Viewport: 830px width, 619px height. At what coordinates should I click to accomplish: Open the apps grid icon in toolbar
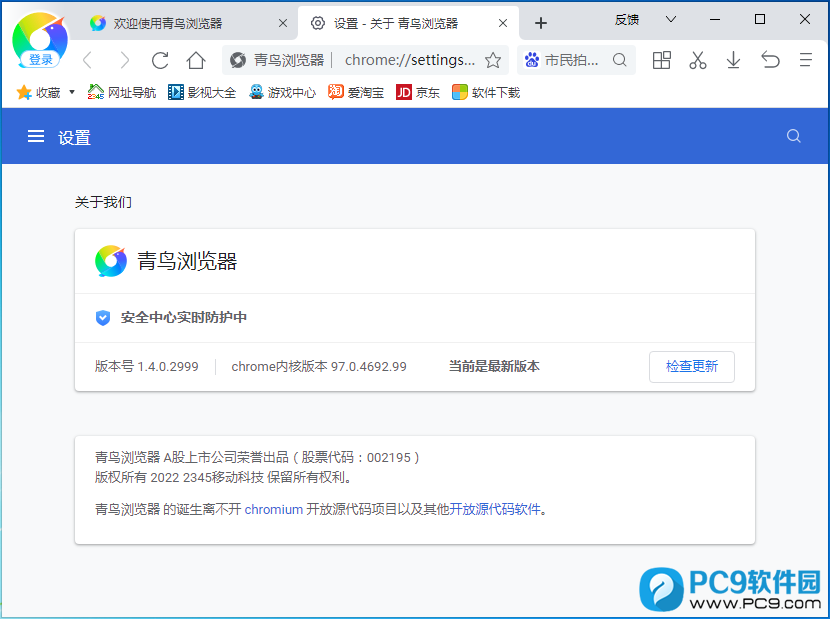click(x=661, y=60)
